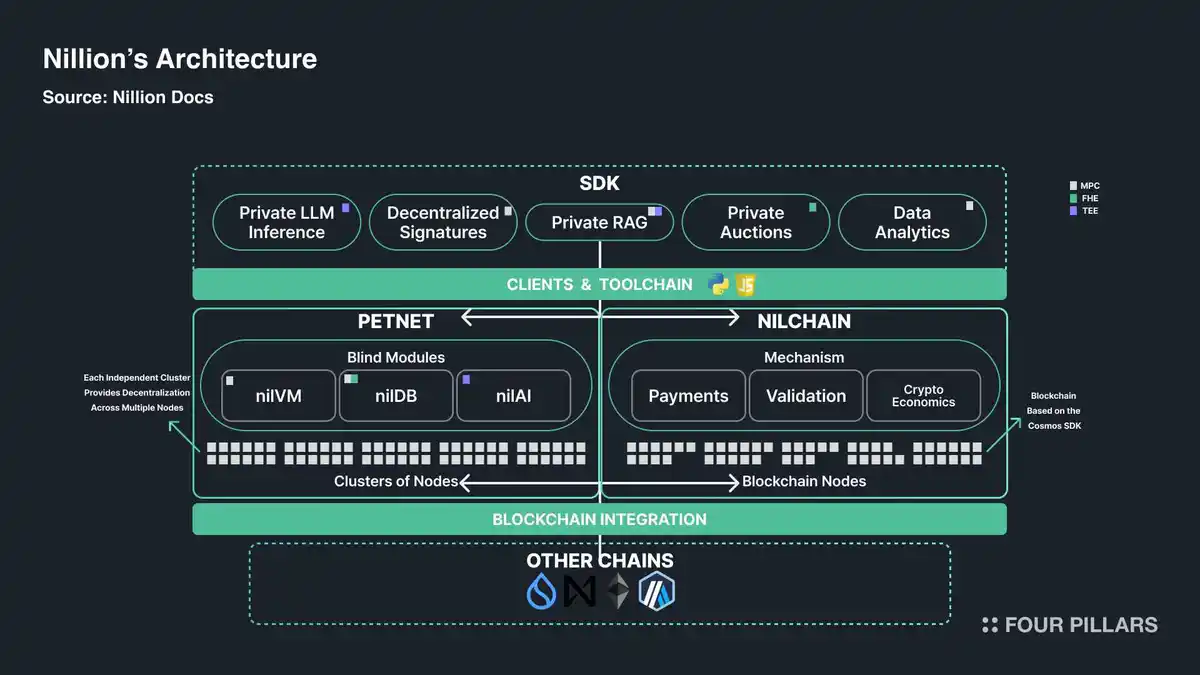Click the nilDB blind module
The height and width of the screenshot is (675, 1200).
tap(396, 396)
